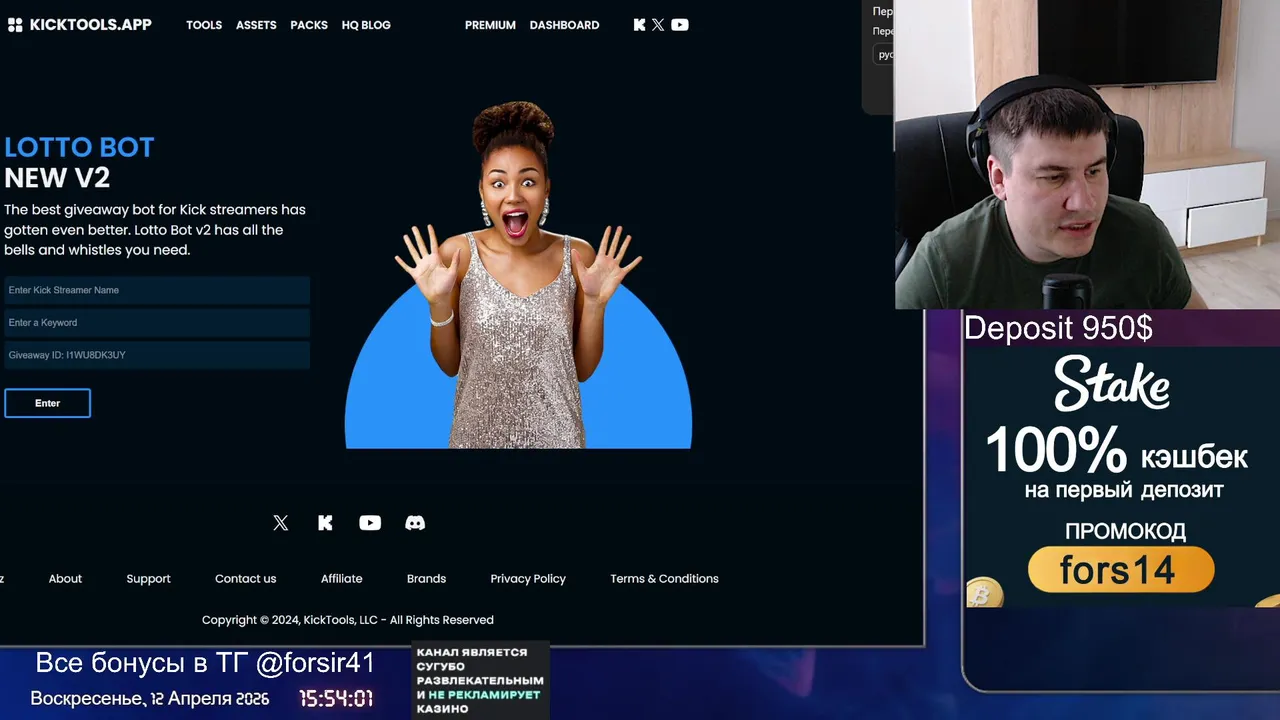The height and width of the screenshot is (720, 1280).
Task: Select the Giveaway ID field
Action: (x=157, y=355)
